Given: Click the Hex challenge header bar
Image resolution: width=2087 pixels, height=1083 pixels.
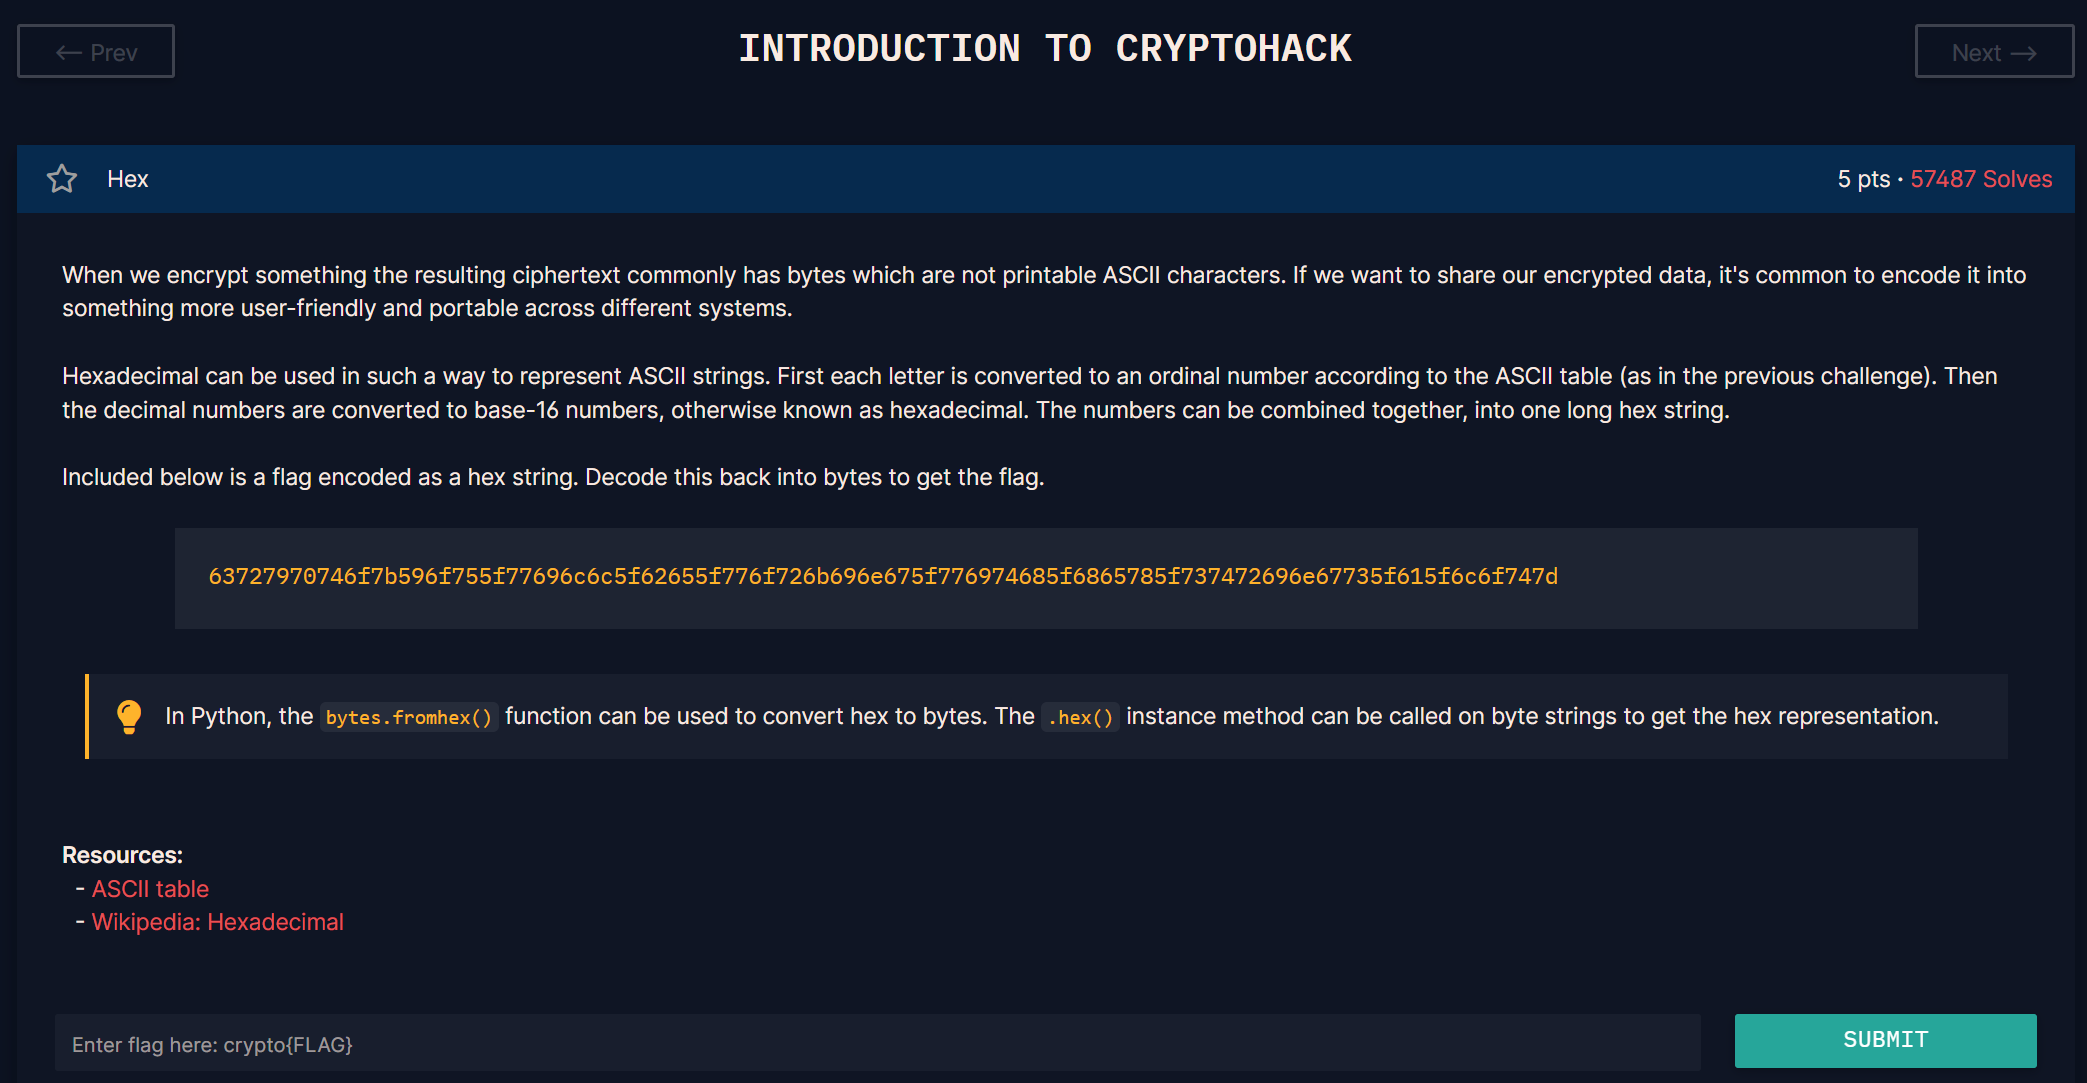Looking at the screenshot, I should [1045, 179].
